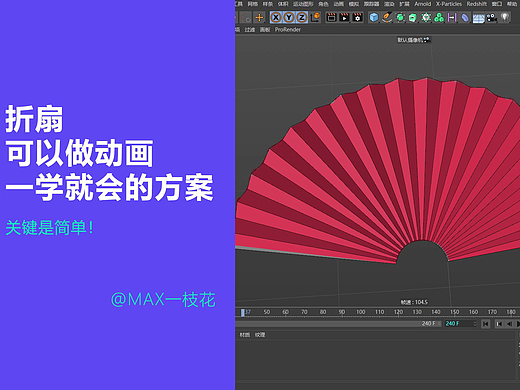Open the 扩展 menu
520x390 pixels.
(404, 4)
